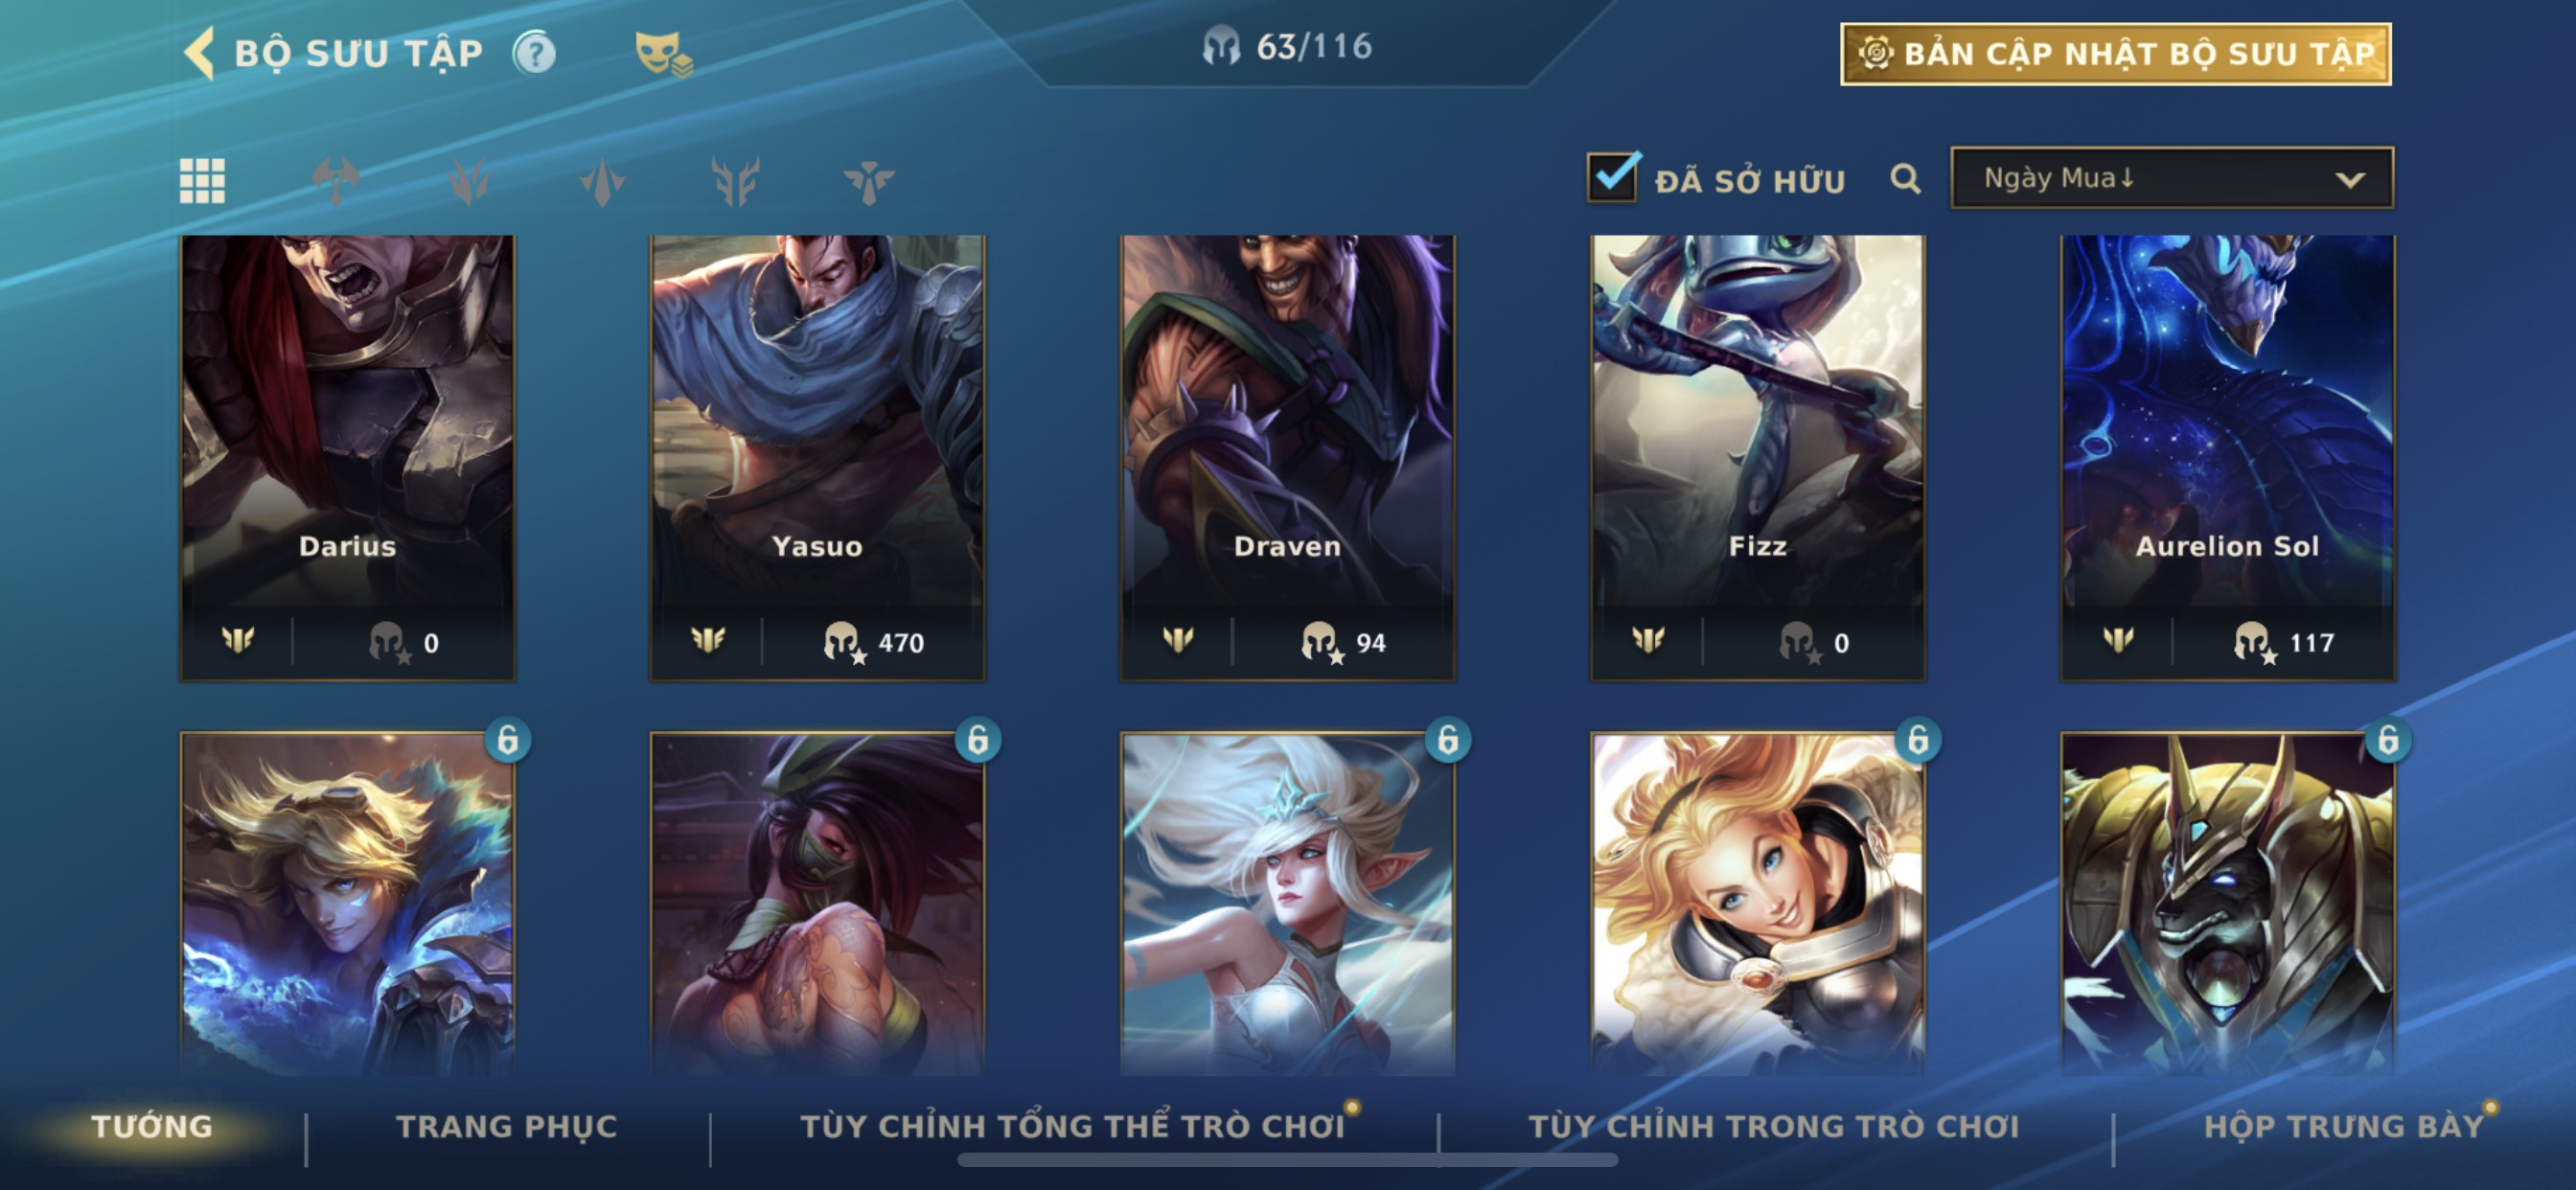Click the horizontal scrollbar below the tabs
The image size is (2576, 1190).
[x=1287, y=1160]
